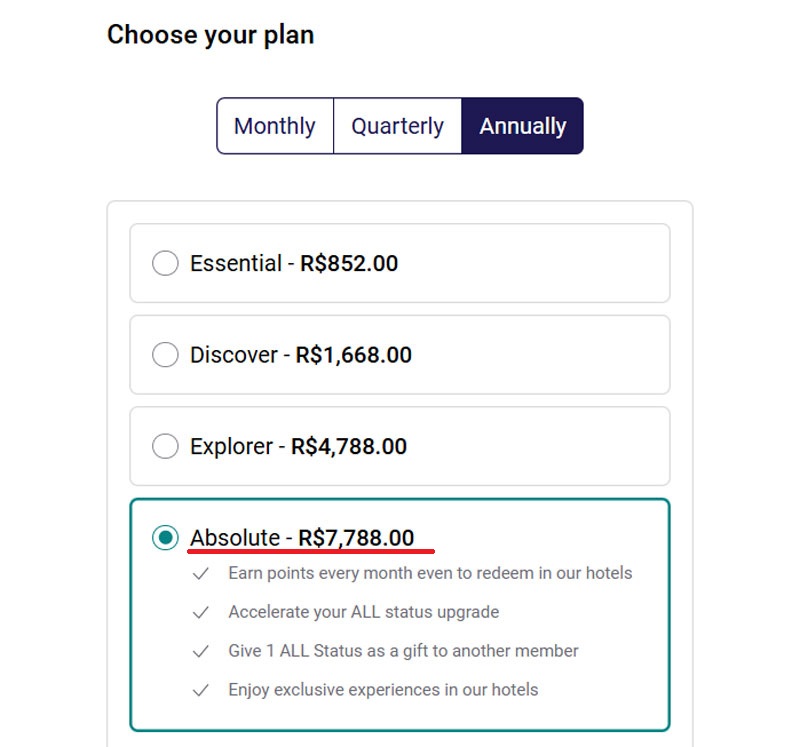Select the Annually billing tab
This screenshot has height=747, width=800.
[522, 126]
